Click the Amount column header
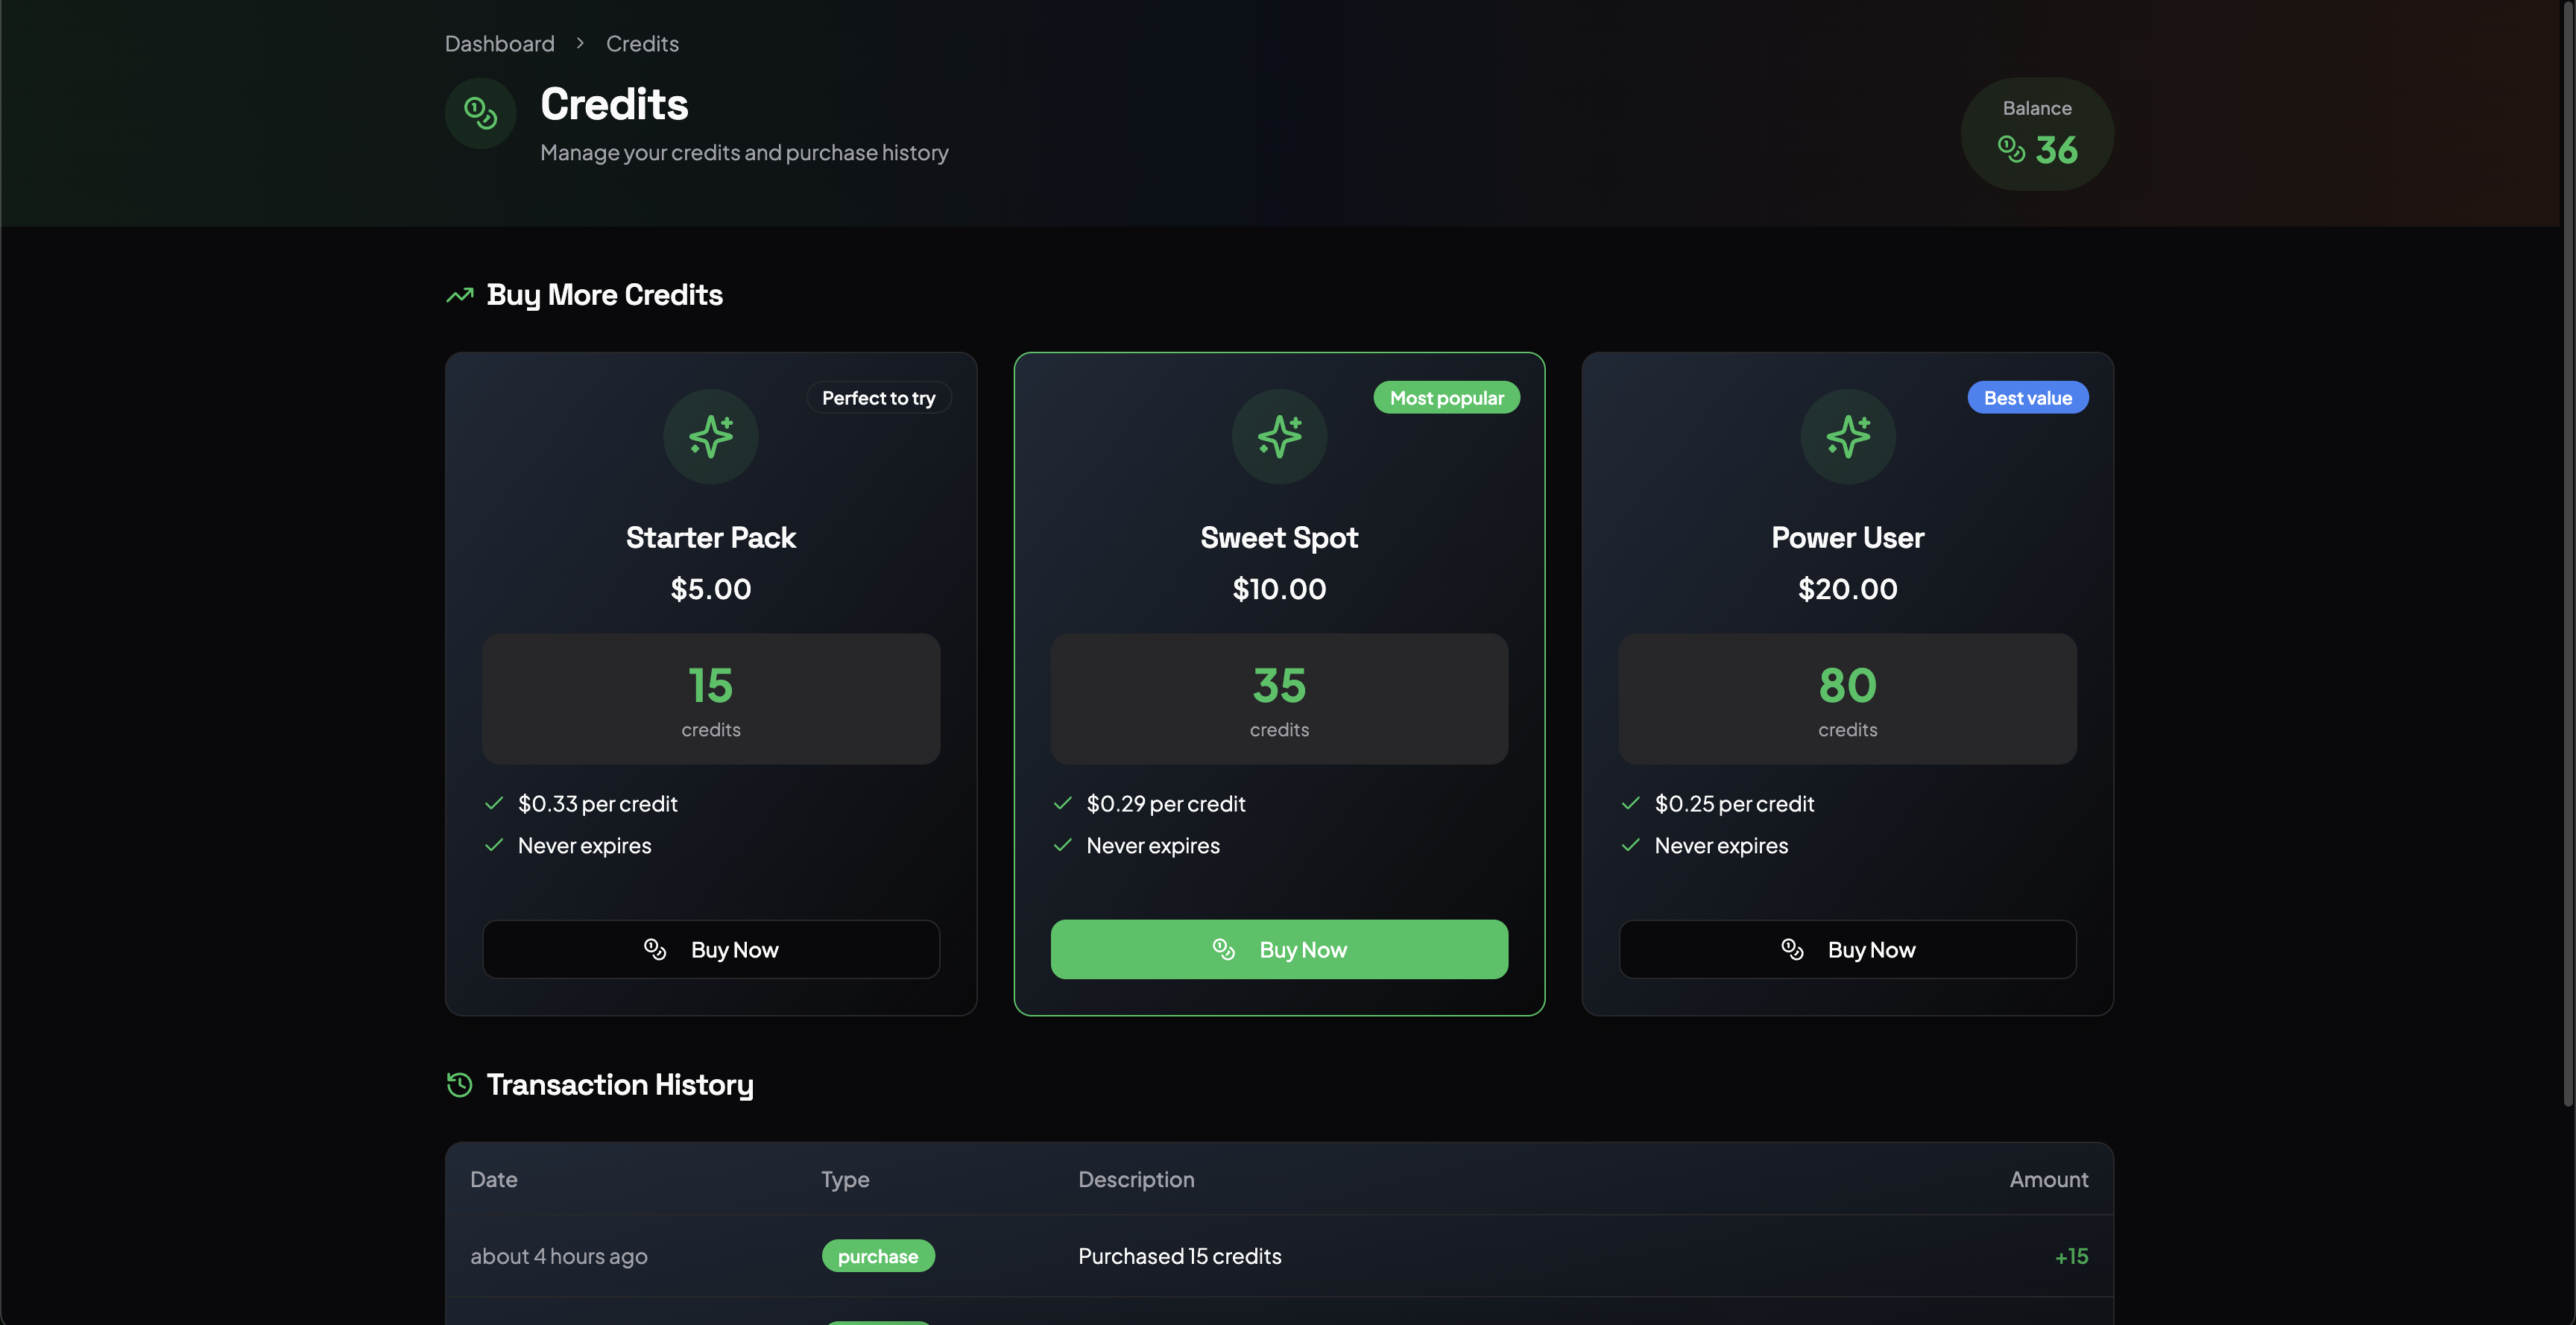 point(2048,1179)
